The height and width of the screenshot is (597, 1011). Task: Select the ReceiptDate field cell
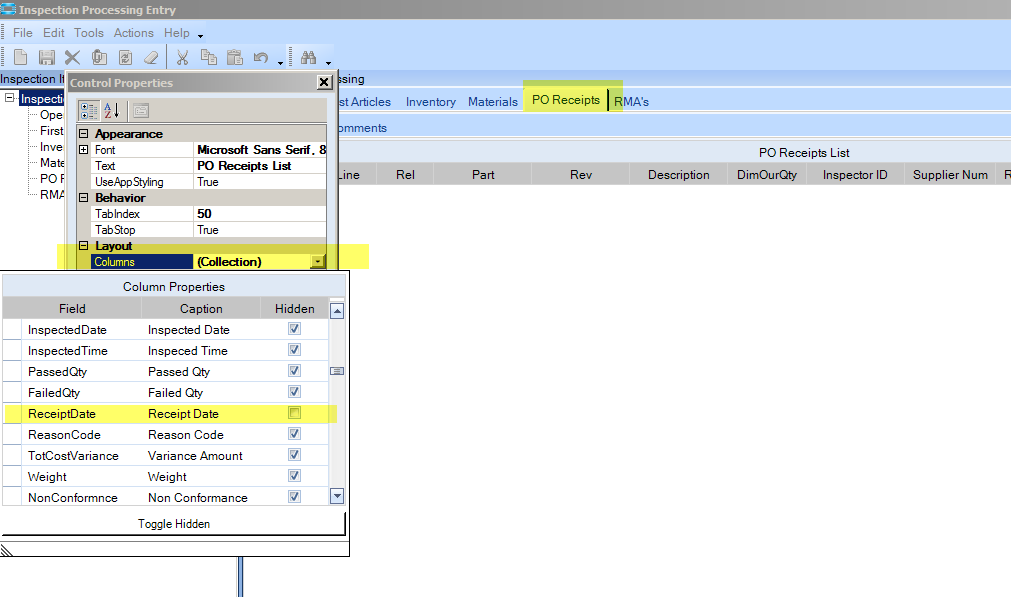tap(81, 413)
